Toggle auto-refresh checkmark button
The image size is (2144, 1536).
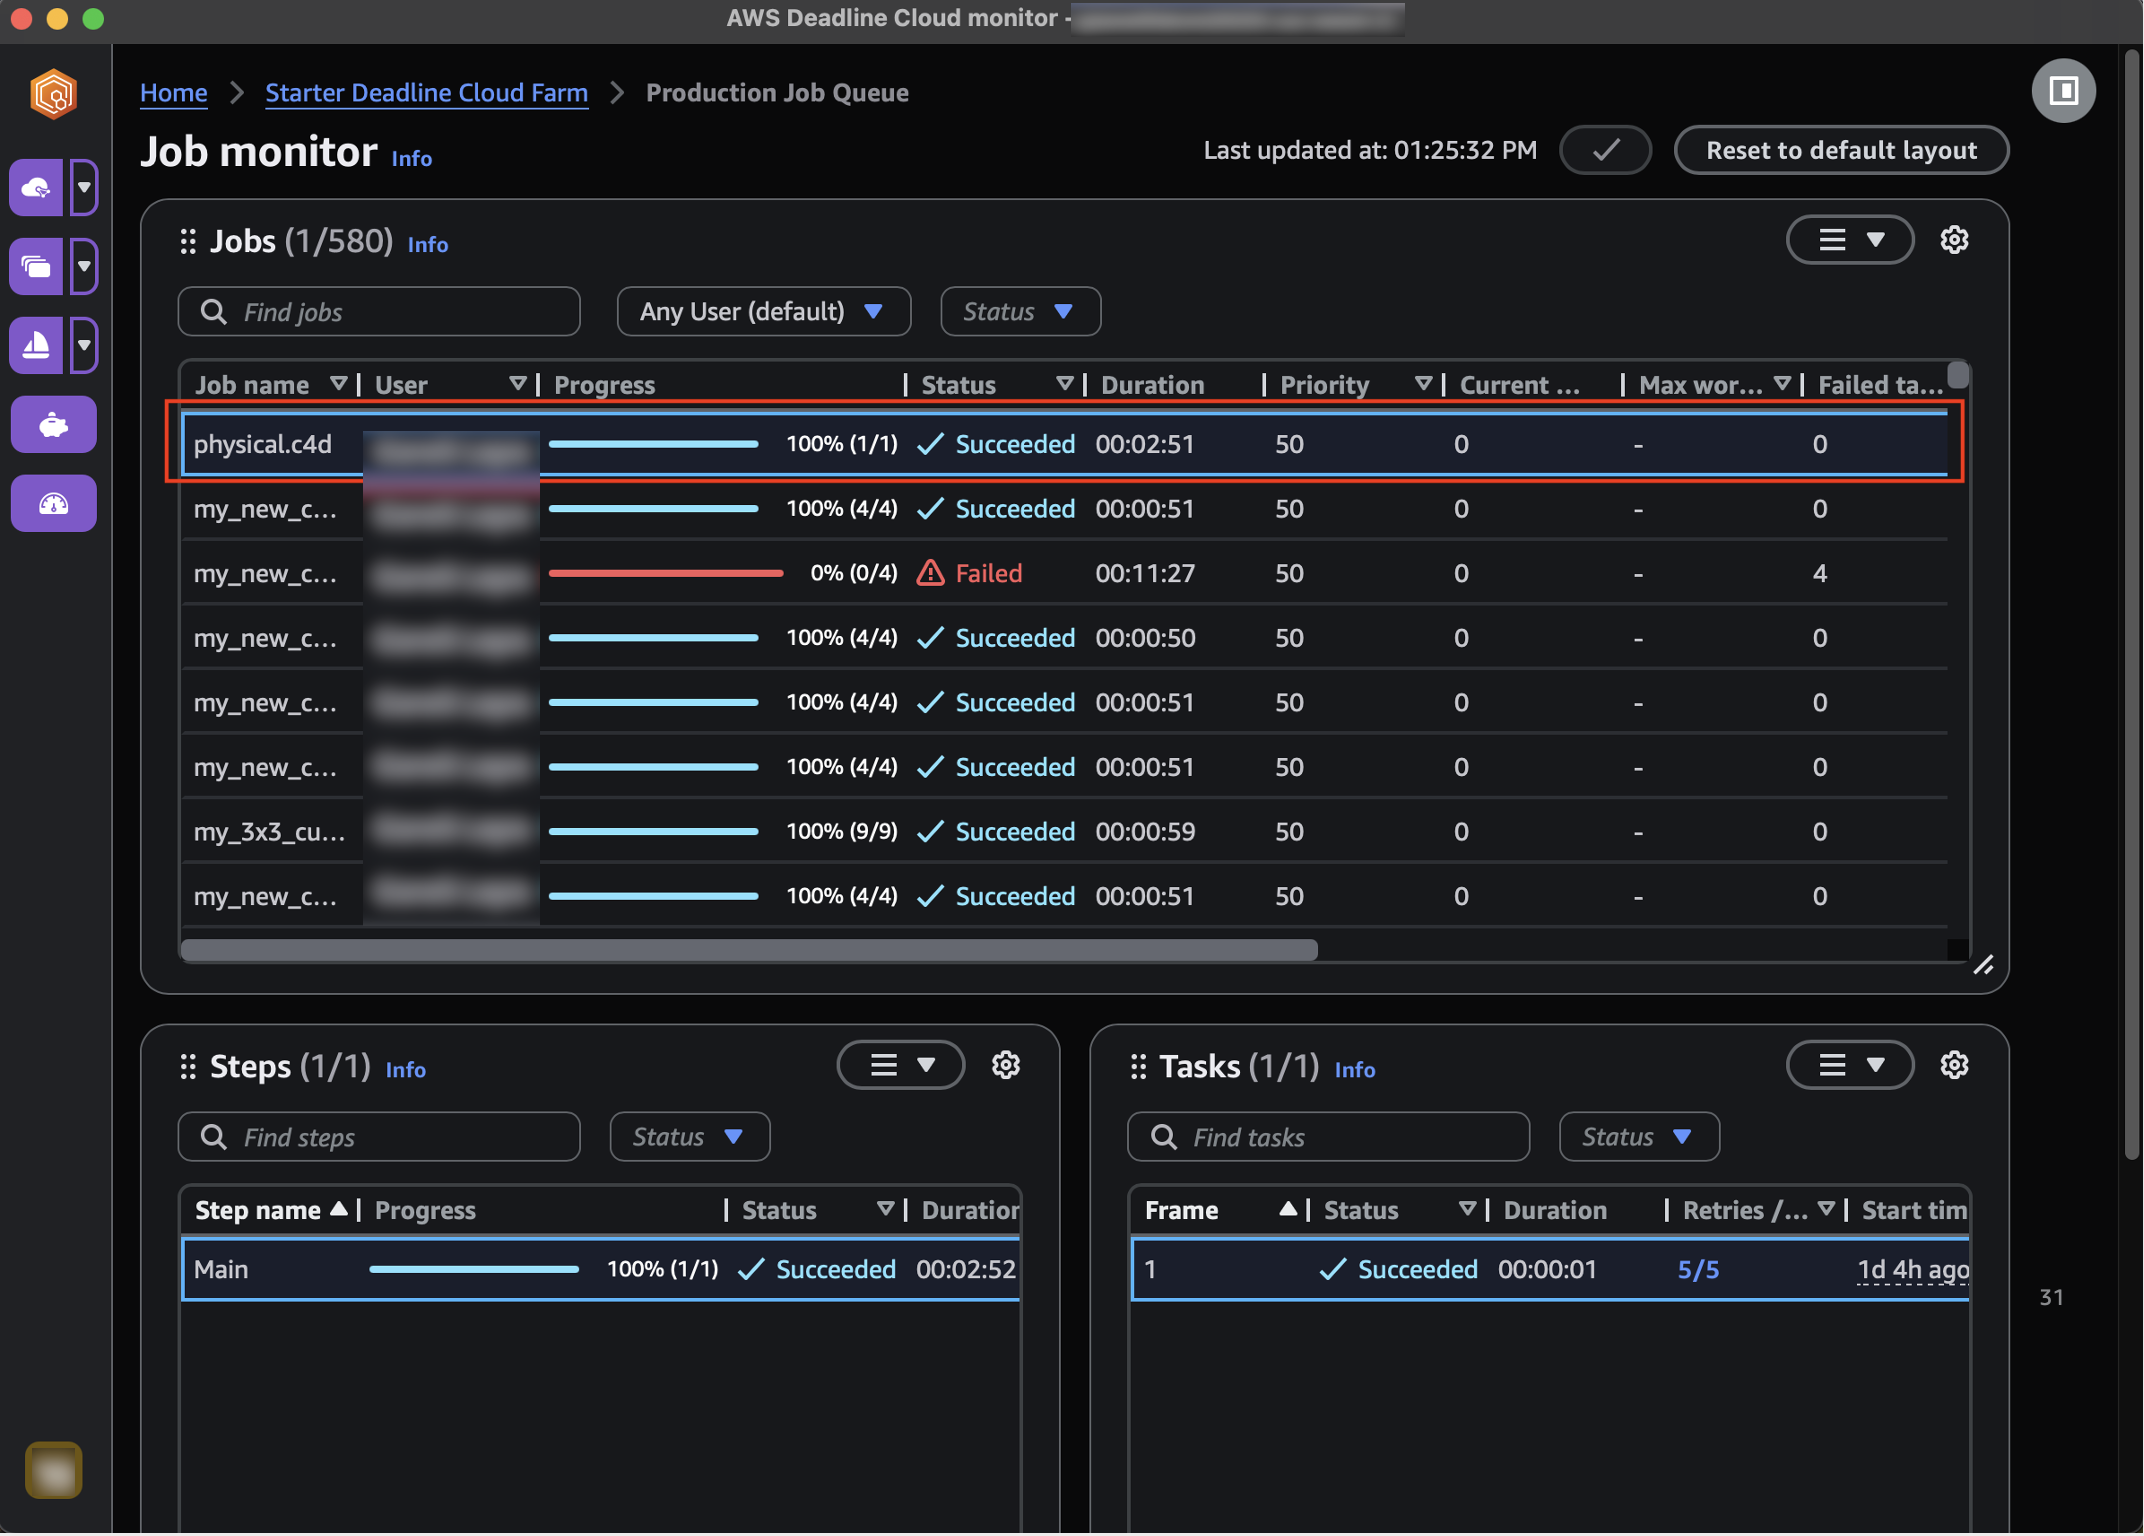(1604, 150)
